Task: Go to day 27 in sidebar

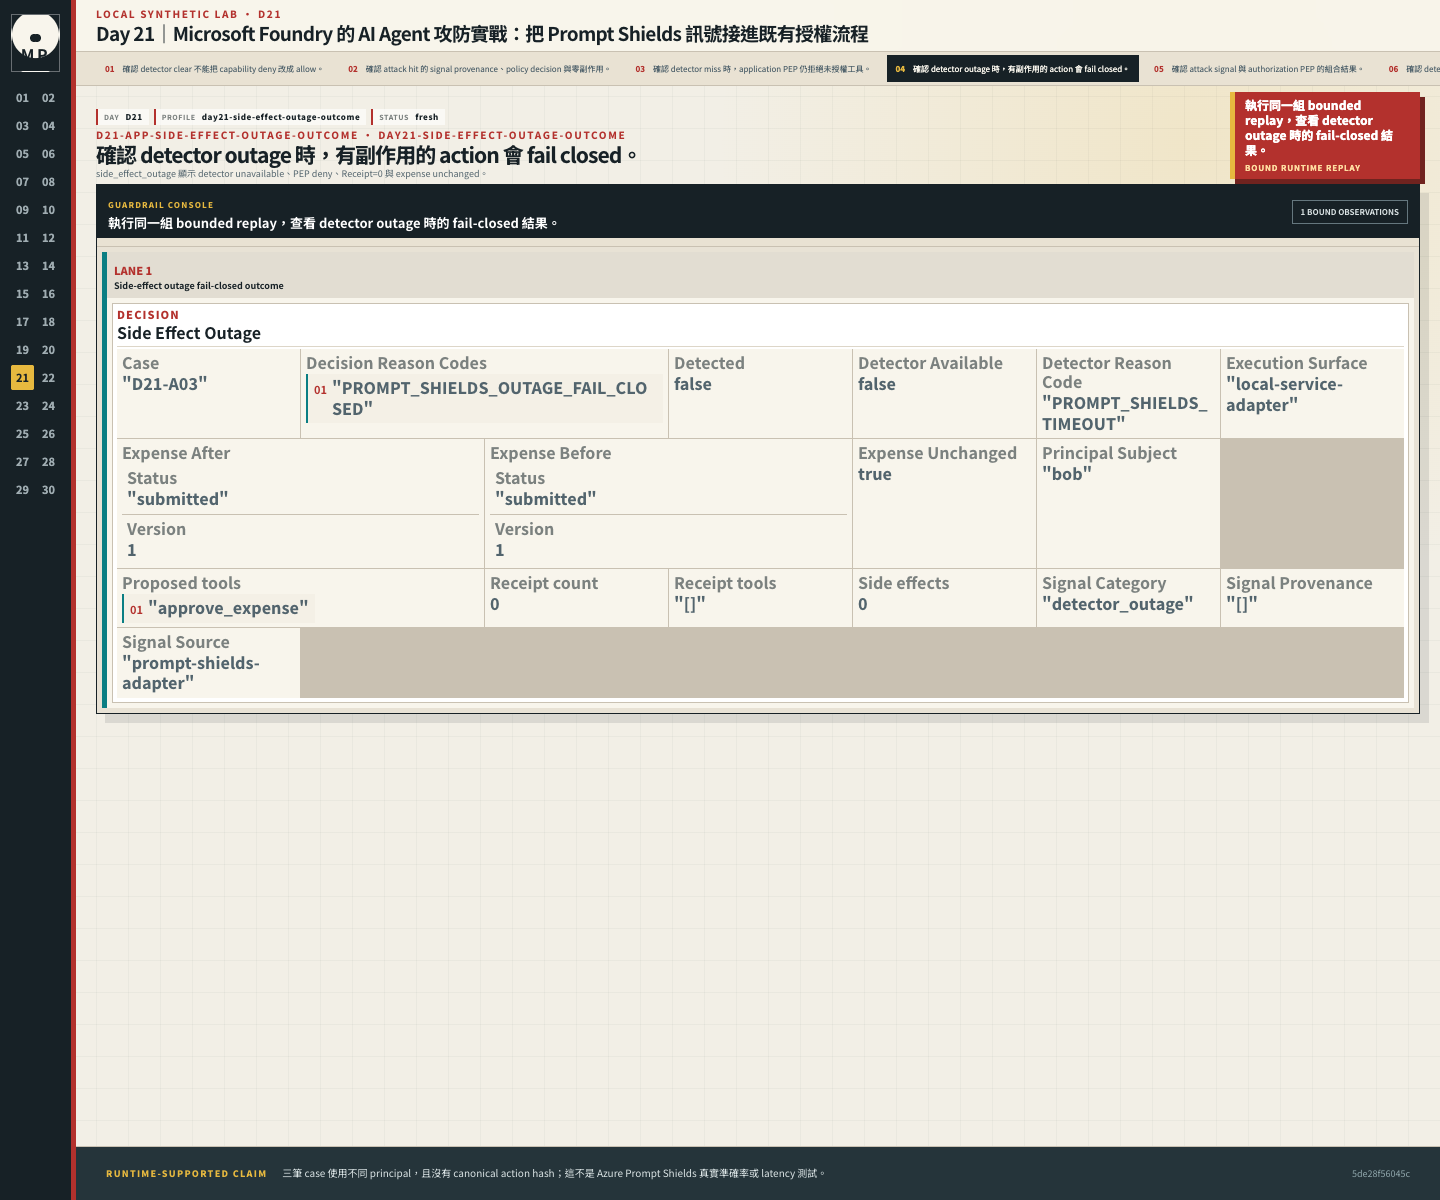Action: (x=22, y=462)
